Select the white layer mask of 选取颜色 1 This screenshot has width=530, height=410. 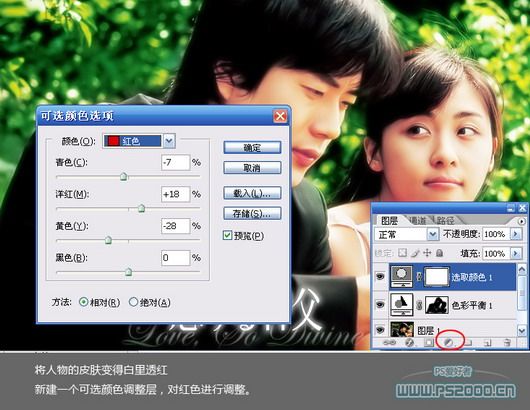pos(436,277)
